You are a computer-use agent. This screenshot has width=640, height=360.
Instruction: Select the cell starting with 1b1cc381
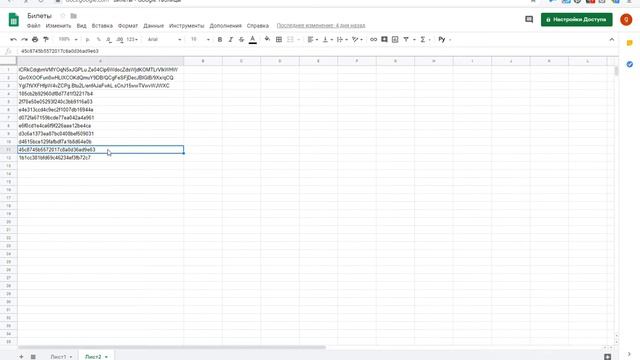pos(100,158)
